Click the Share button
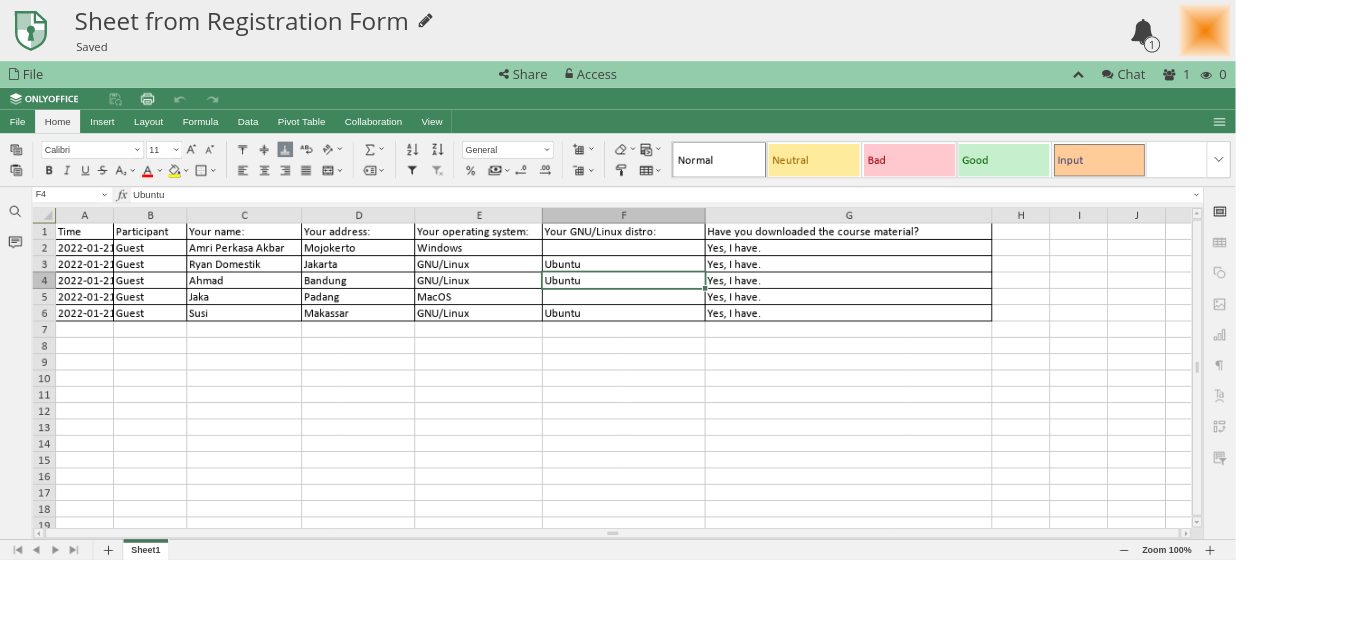Viewport: 1365px width, 618px height. (523, 74)
